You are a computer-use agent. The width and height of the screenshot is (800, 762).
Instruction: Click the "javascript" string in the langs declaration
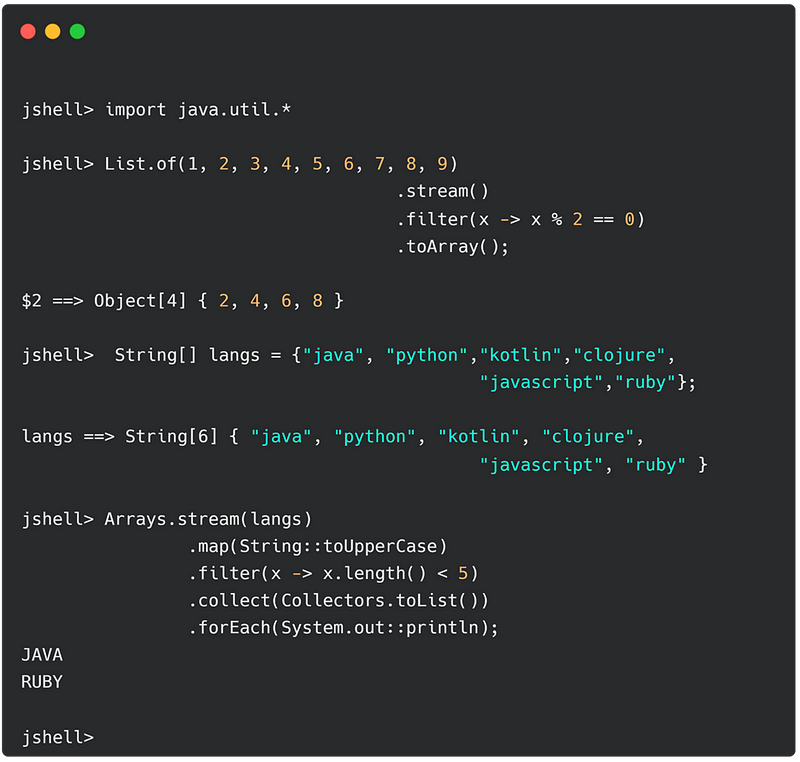coord(541,382)
